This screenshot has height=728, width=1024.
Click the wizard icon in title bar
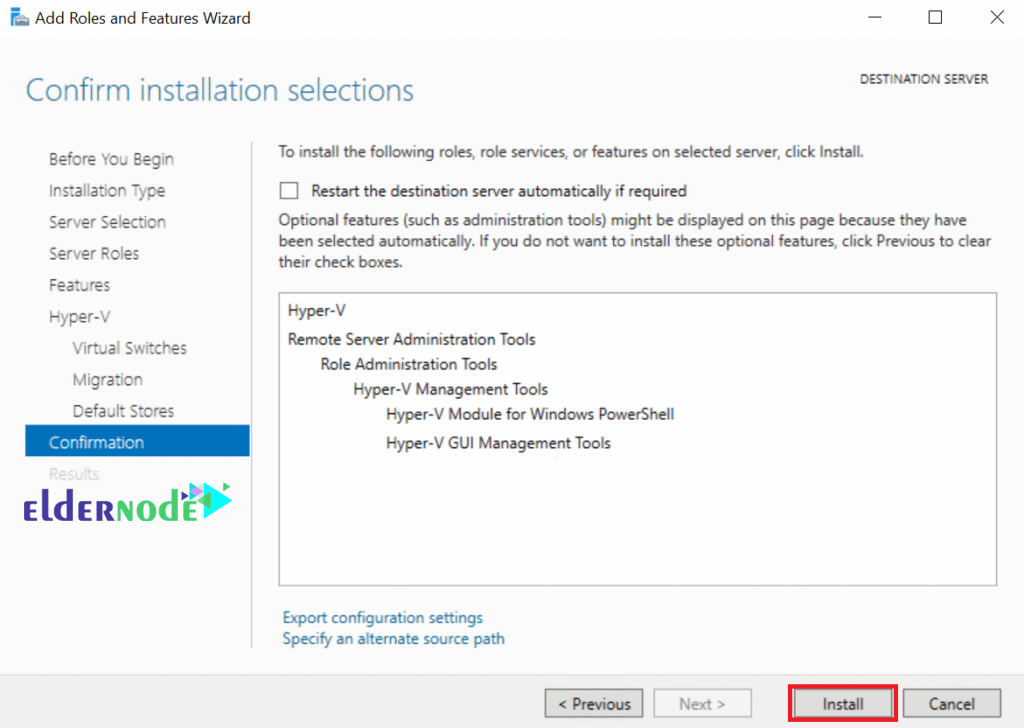click(20, 18)
